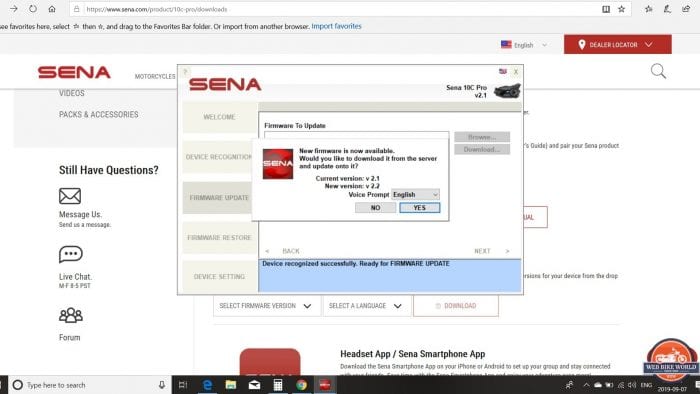Select the Device Setting tab
This screenshot has width=700, height=394.
pyautogui.click(x=219, y=277)
